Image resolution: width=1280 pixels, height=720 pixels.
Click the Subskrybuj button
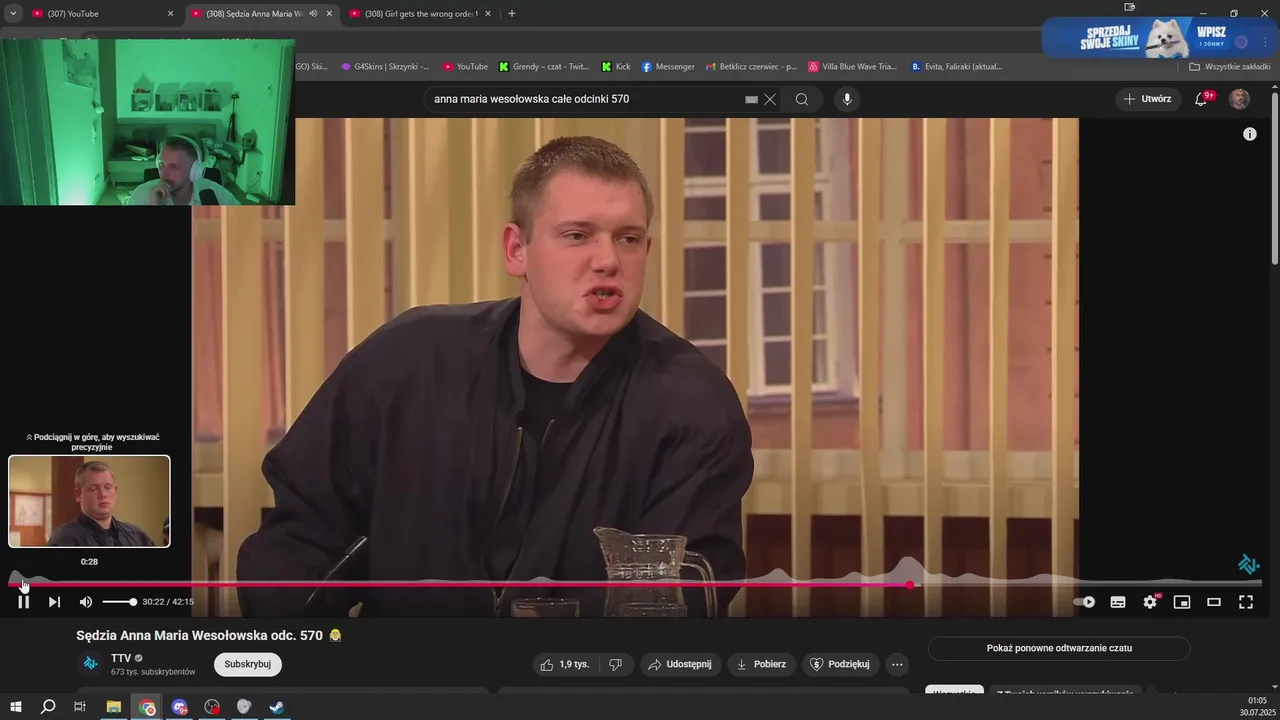248,664
